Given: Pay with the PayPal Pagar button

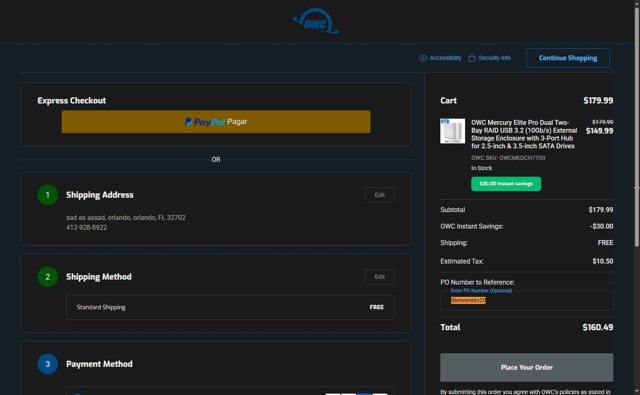Looking at the screenshot, I should [216, 122].
